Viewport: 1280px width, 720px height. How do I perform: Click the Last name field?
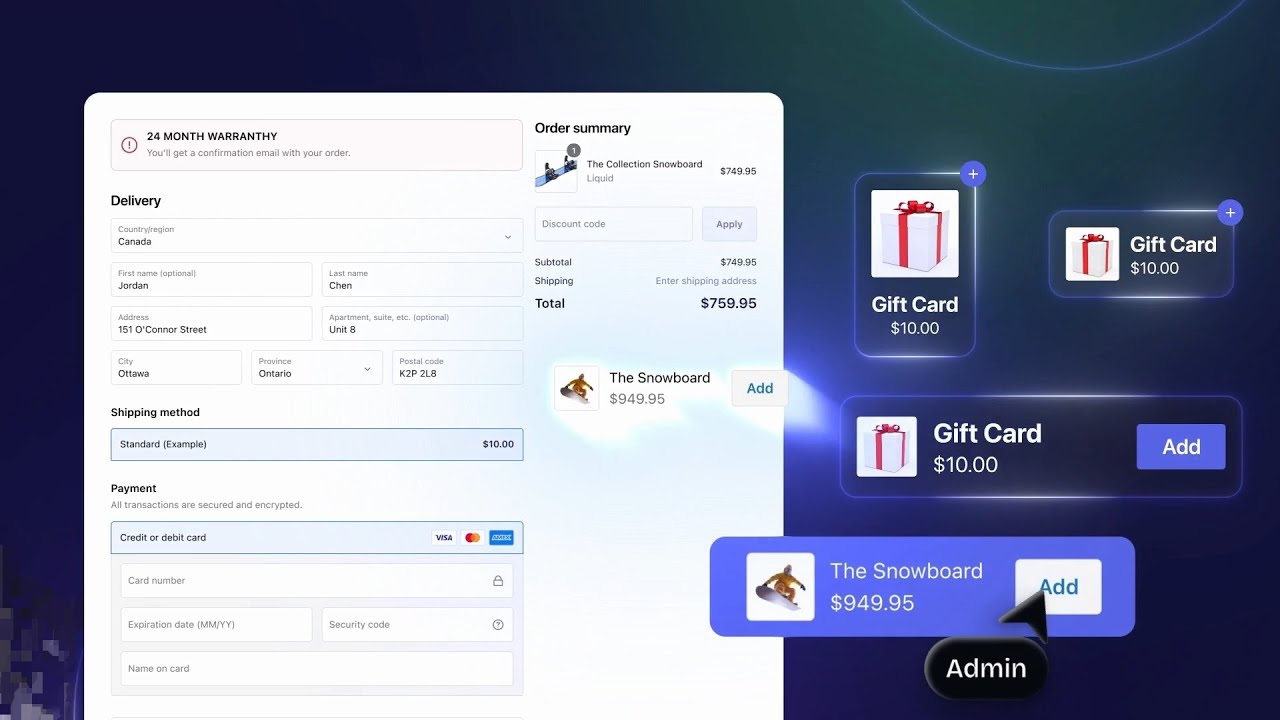(422, 280)
